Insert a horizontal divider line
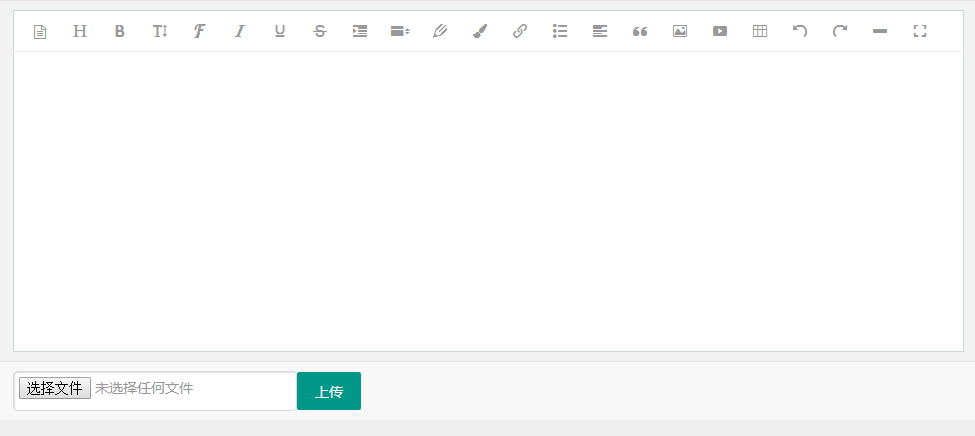The height and width of the screenshot is (436, 975). (880, 31)
